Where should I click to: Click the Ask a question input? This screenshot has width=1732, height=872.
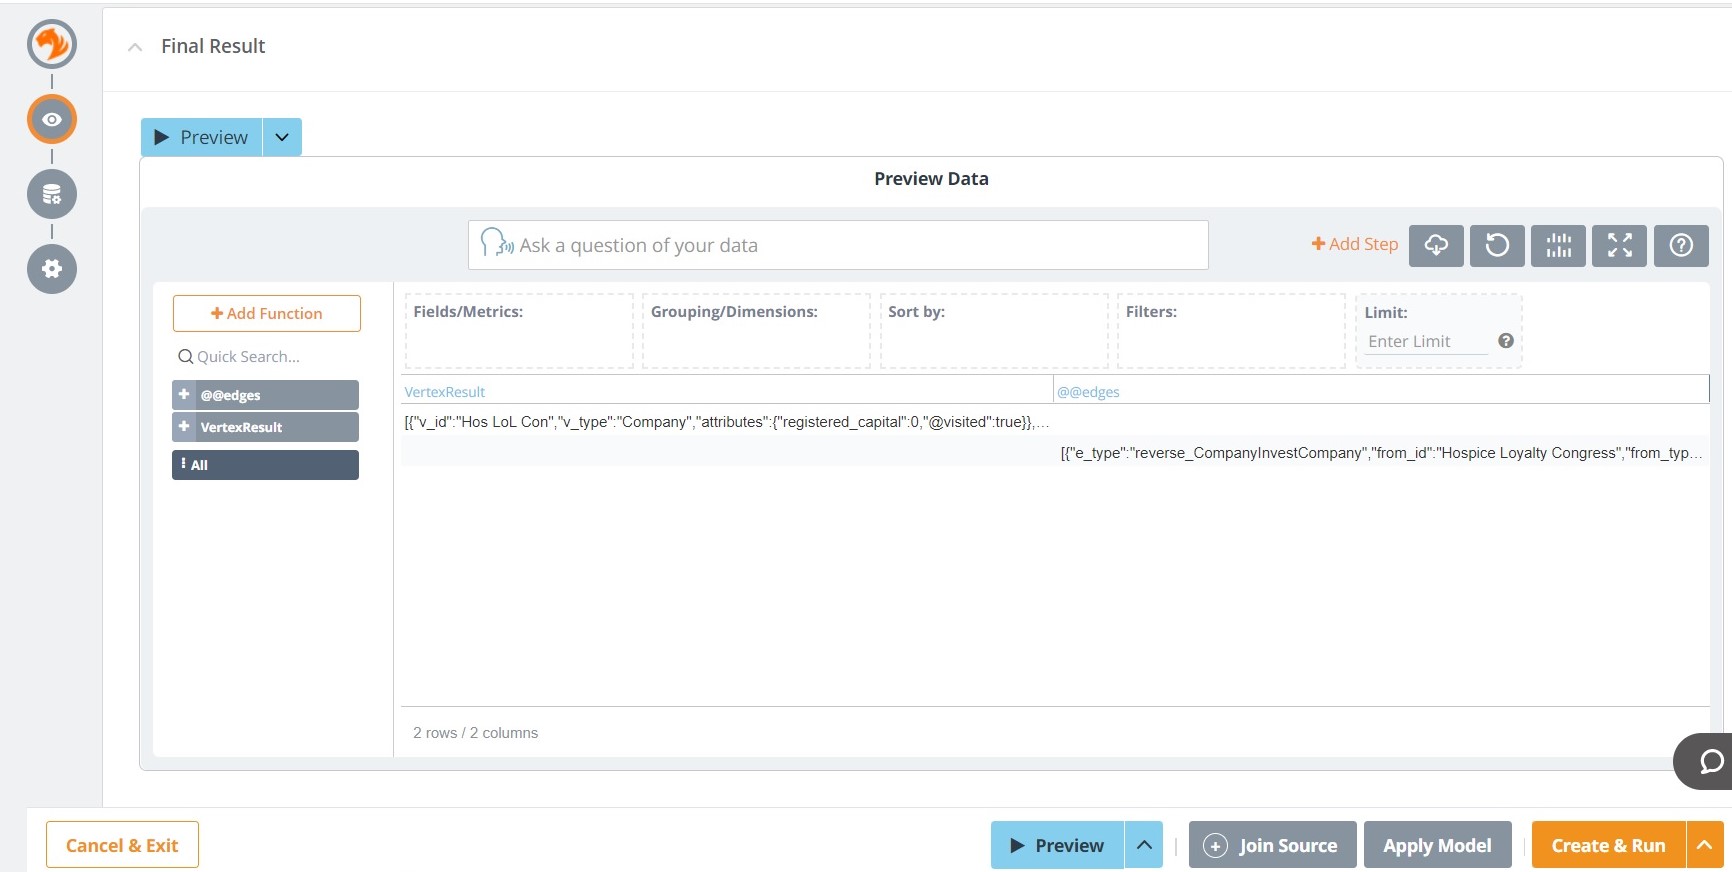pyautogui.click(x=838, y=245)
